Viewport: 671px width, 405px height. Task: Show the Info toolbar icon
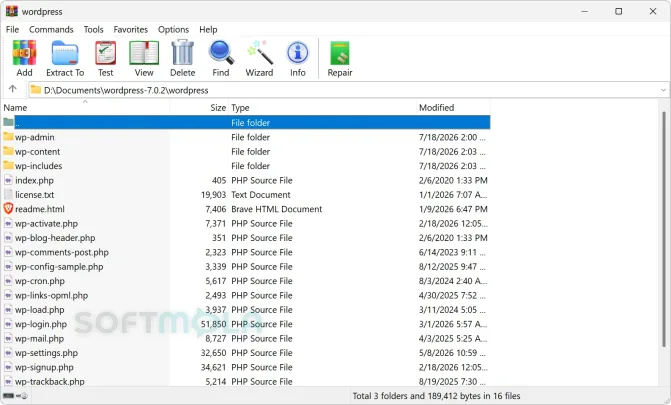(x=298, y=53)
